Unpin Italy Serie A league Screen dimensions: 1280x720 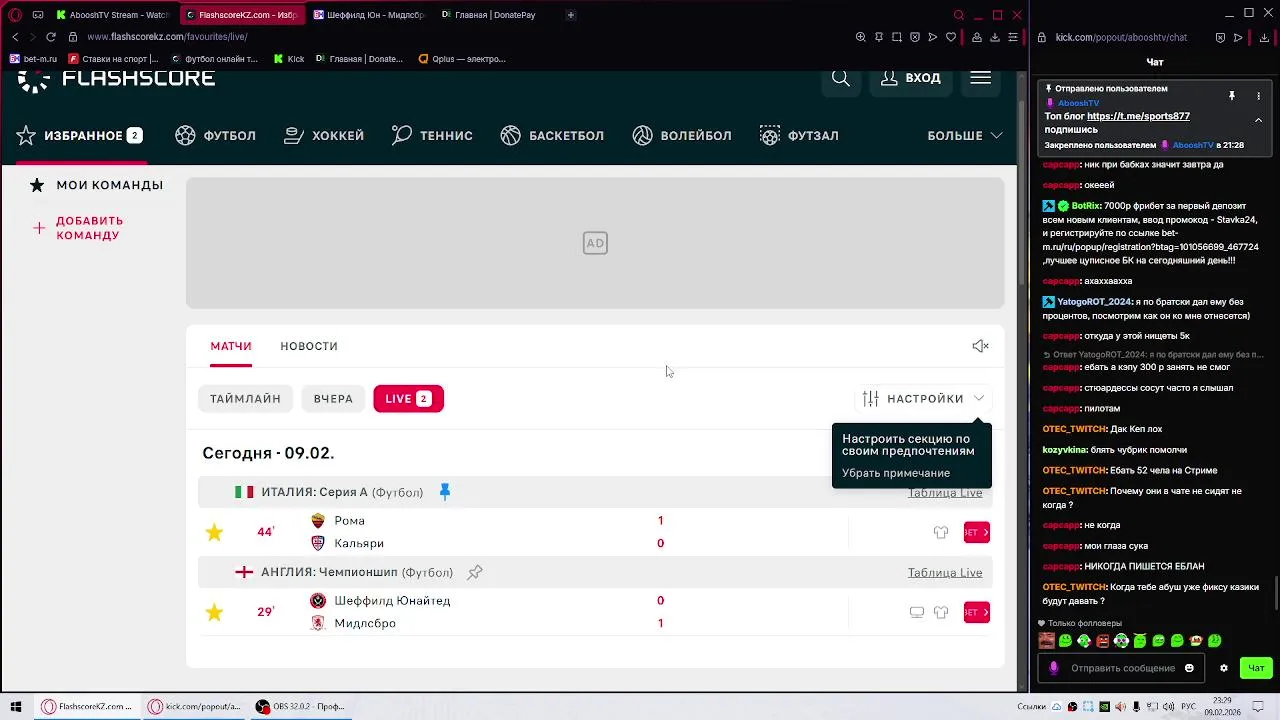[445, 492]
